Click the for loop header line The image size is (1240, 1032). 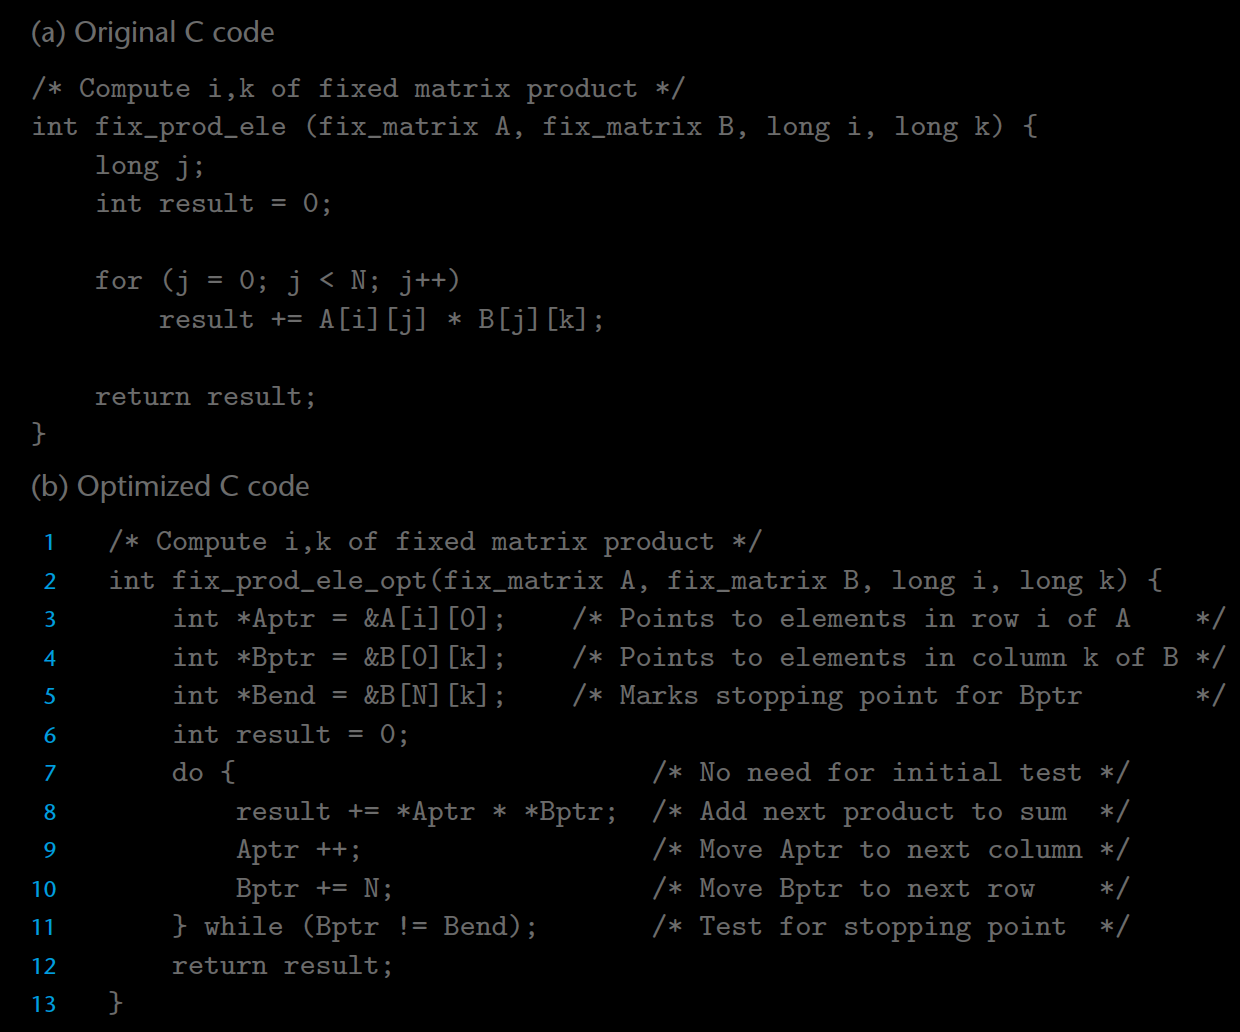[277, 281]
